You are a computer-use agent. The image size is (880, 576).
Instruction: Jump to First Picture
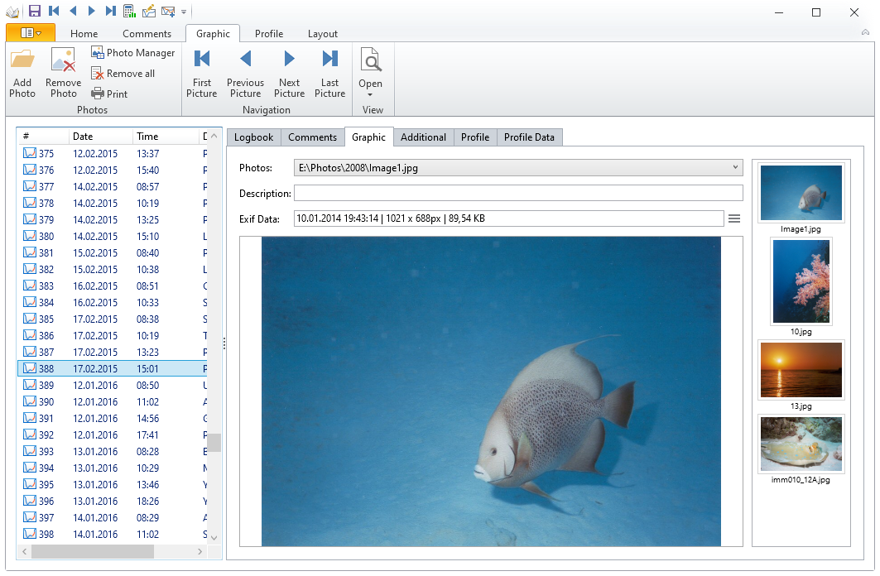(x=201, y=72)
